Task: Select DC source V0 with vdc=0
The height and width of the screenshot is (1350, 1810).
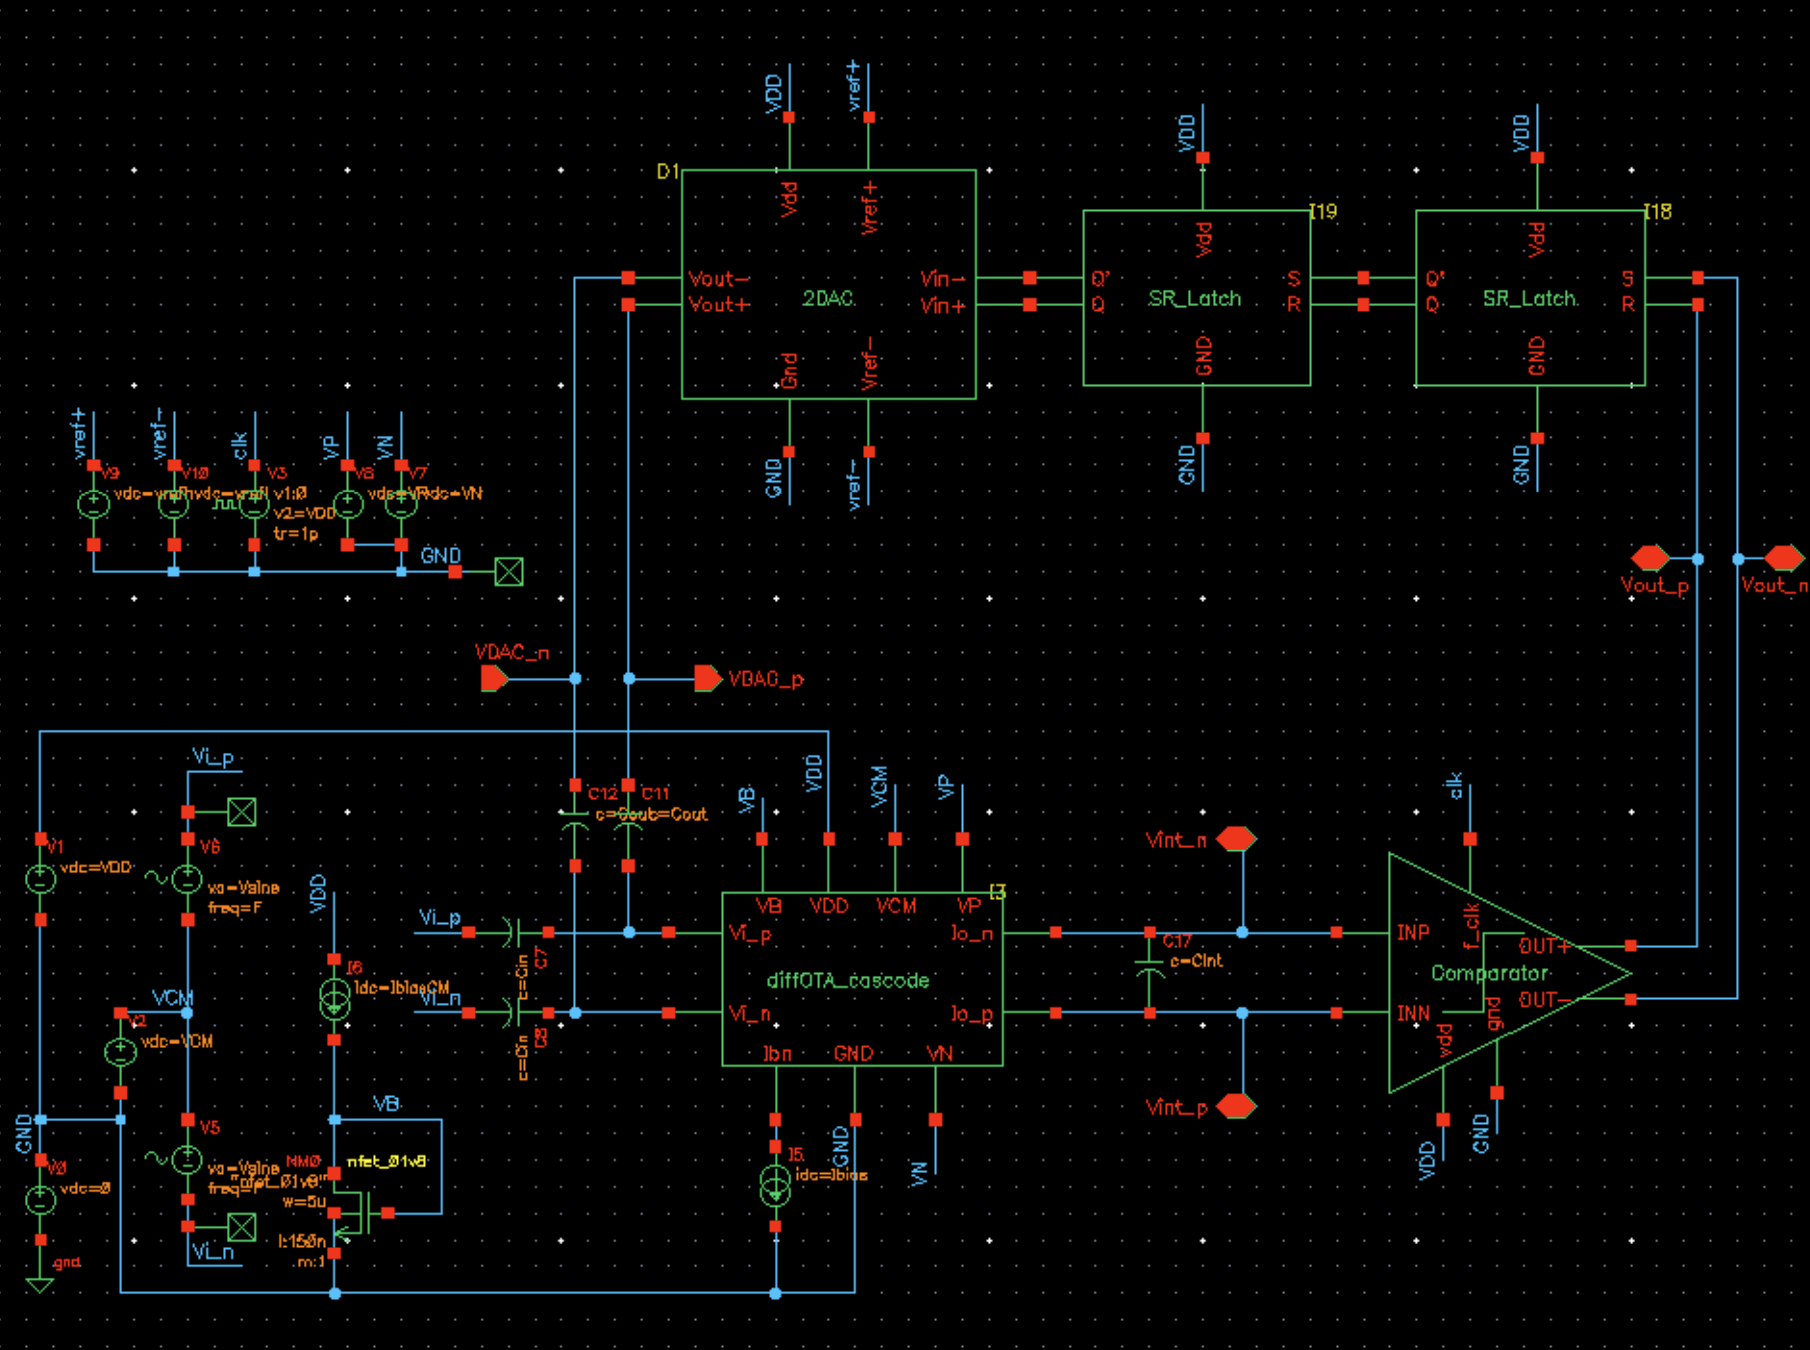Action: (40, 1199)
